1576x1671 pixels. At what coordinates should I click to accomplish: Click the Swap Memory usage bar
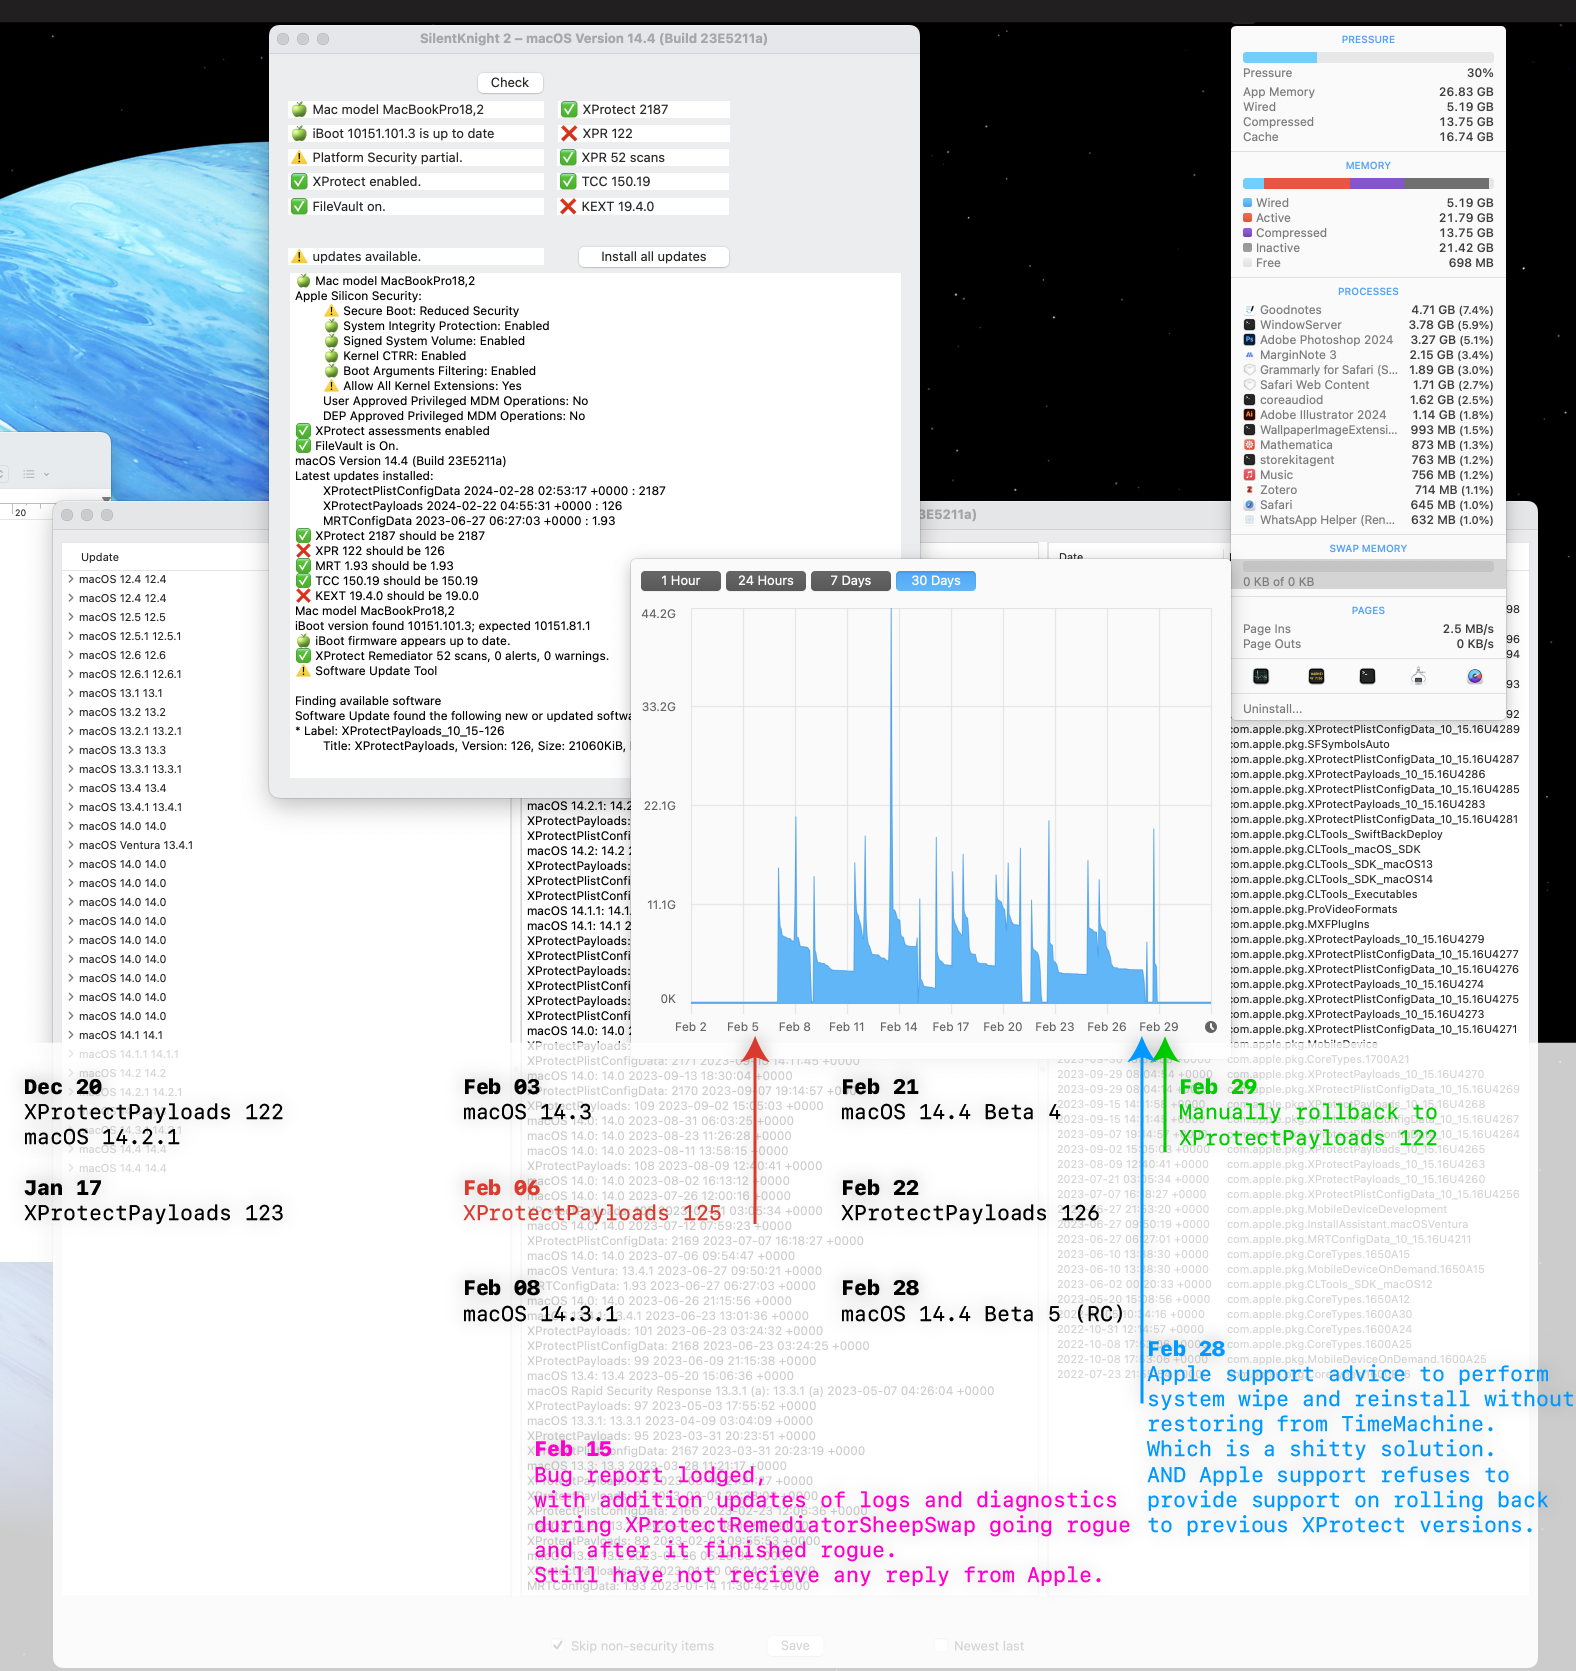pos(1368,566)
